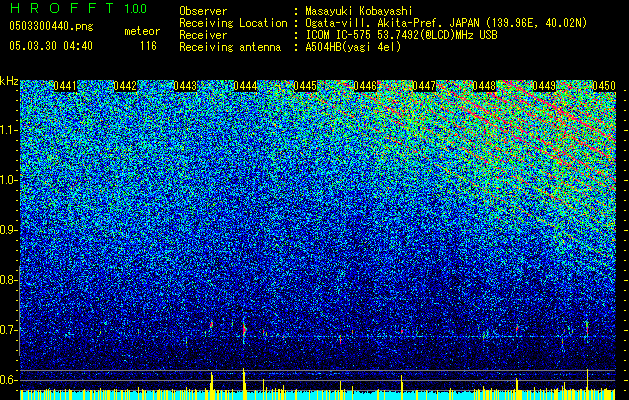The height and width of the screenshot is (400, 629).
Task: Click the kHz axis unit label
Action: 9,81
